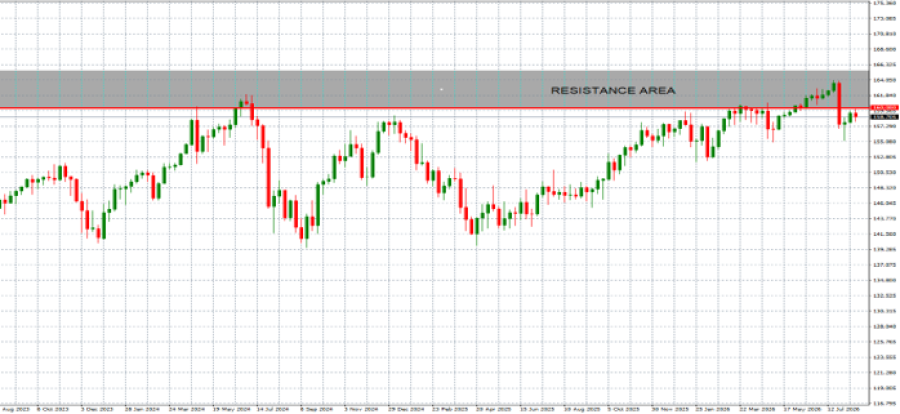Click the 3 Dec 2023 date label

(97, 410)
